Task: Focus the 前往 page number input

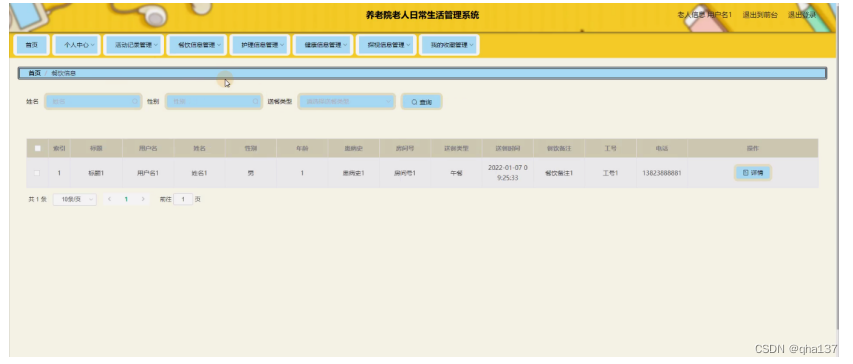Action: pyautogui.click(x=183, y=200)
